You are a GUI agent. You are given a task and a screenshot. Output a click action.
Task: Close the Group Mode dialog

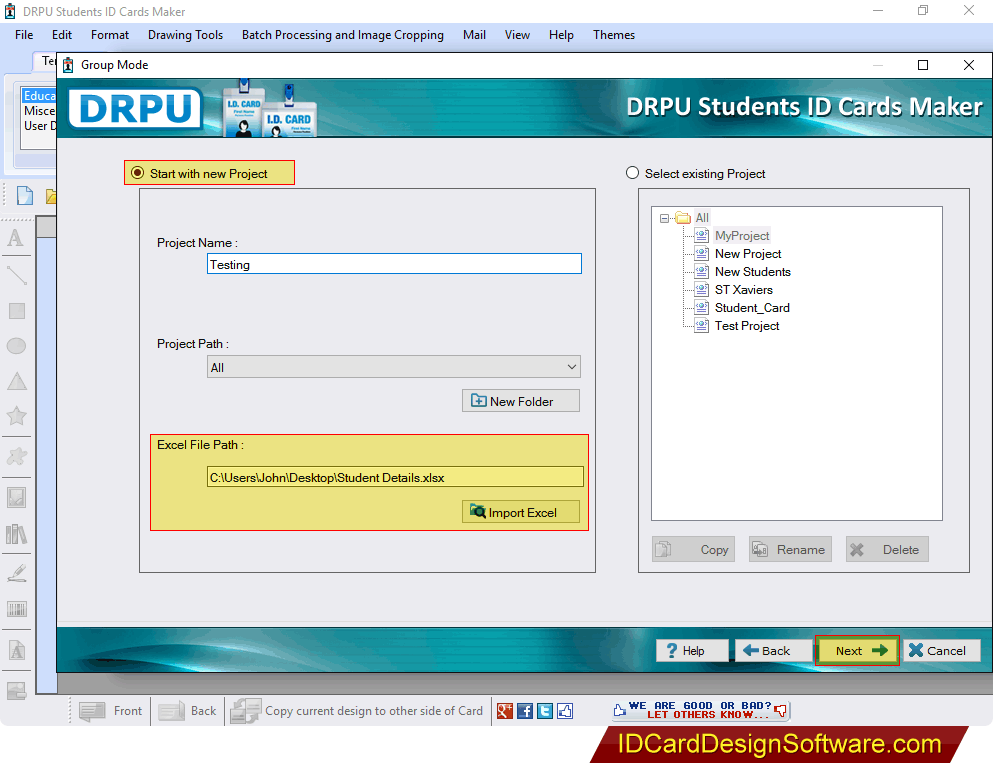[968, 65]
